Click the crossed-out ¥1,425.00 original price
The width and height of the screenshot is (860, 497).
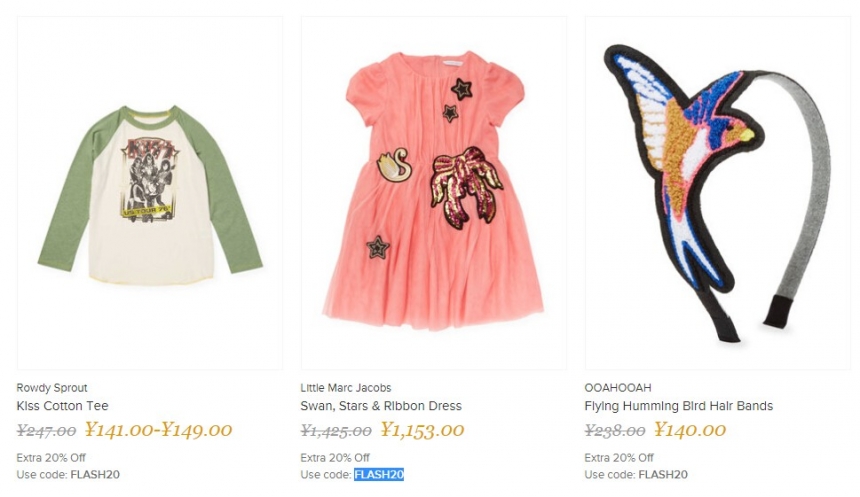click(336, 431)
